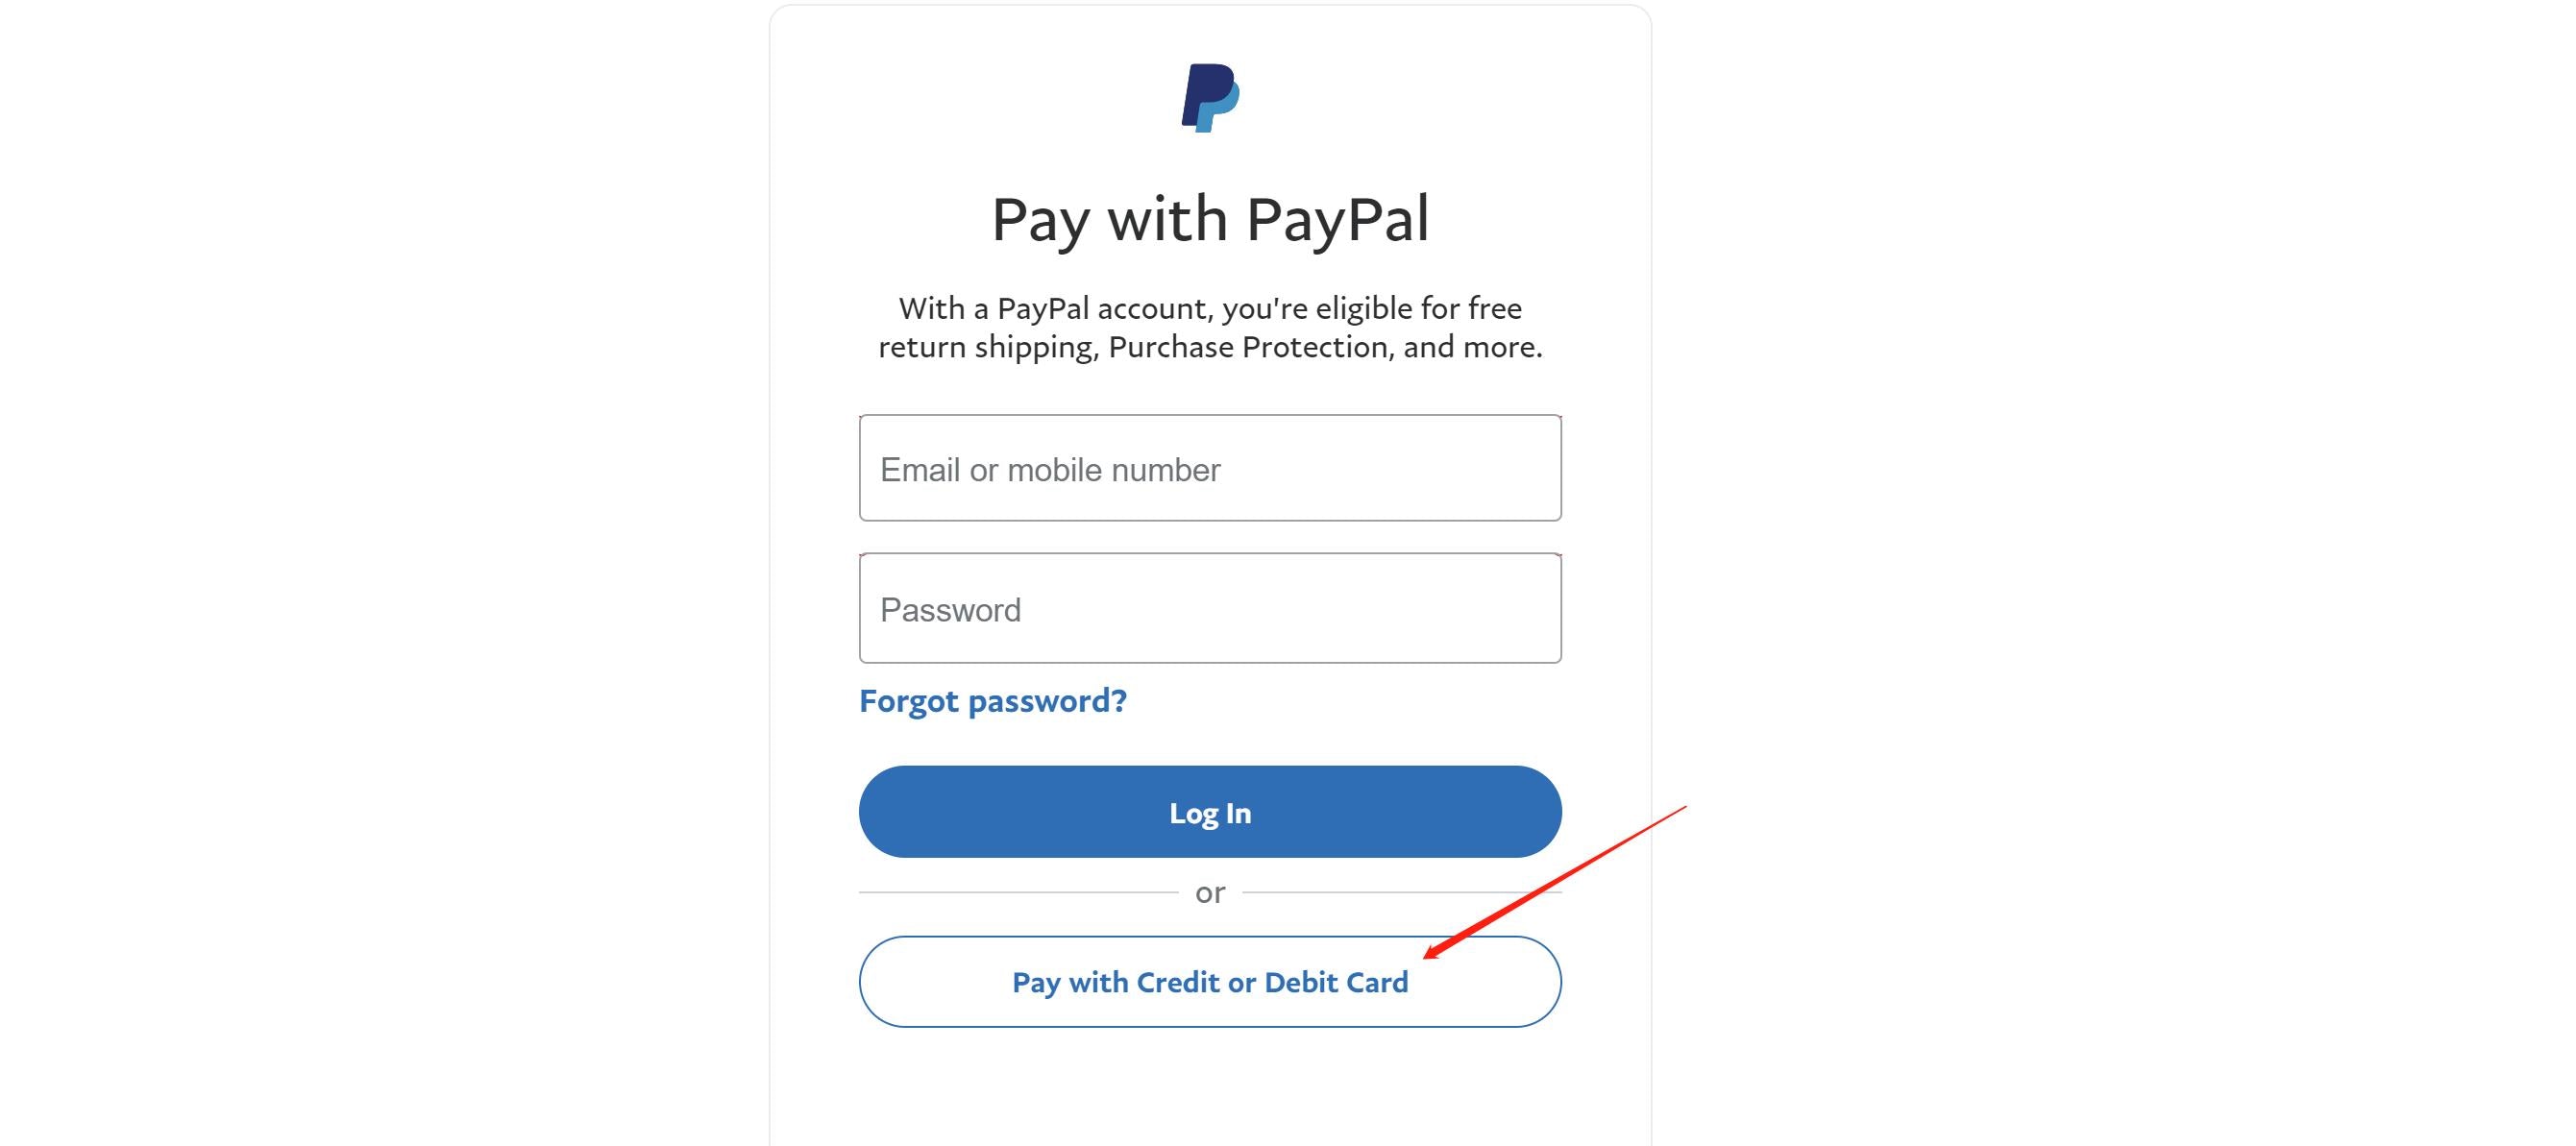Screen dimensions: 2576x1146
Task: Click the "Password" placeholder text
Action: pyautogui.click(x=950, y=610)
